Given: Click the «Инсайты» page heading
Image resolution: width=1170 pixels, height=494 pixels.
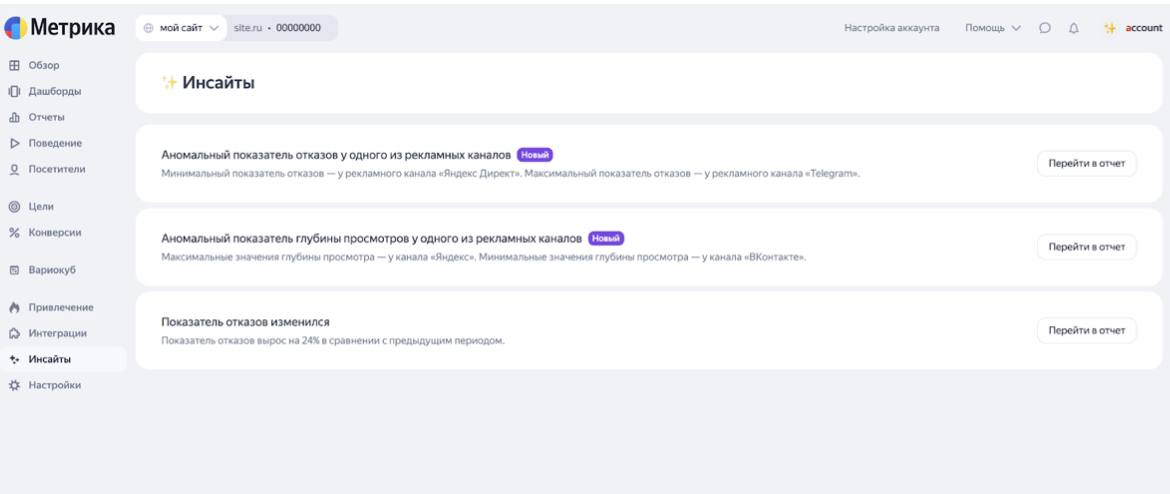Looking at the screenshot, I should tap(219, 83).
